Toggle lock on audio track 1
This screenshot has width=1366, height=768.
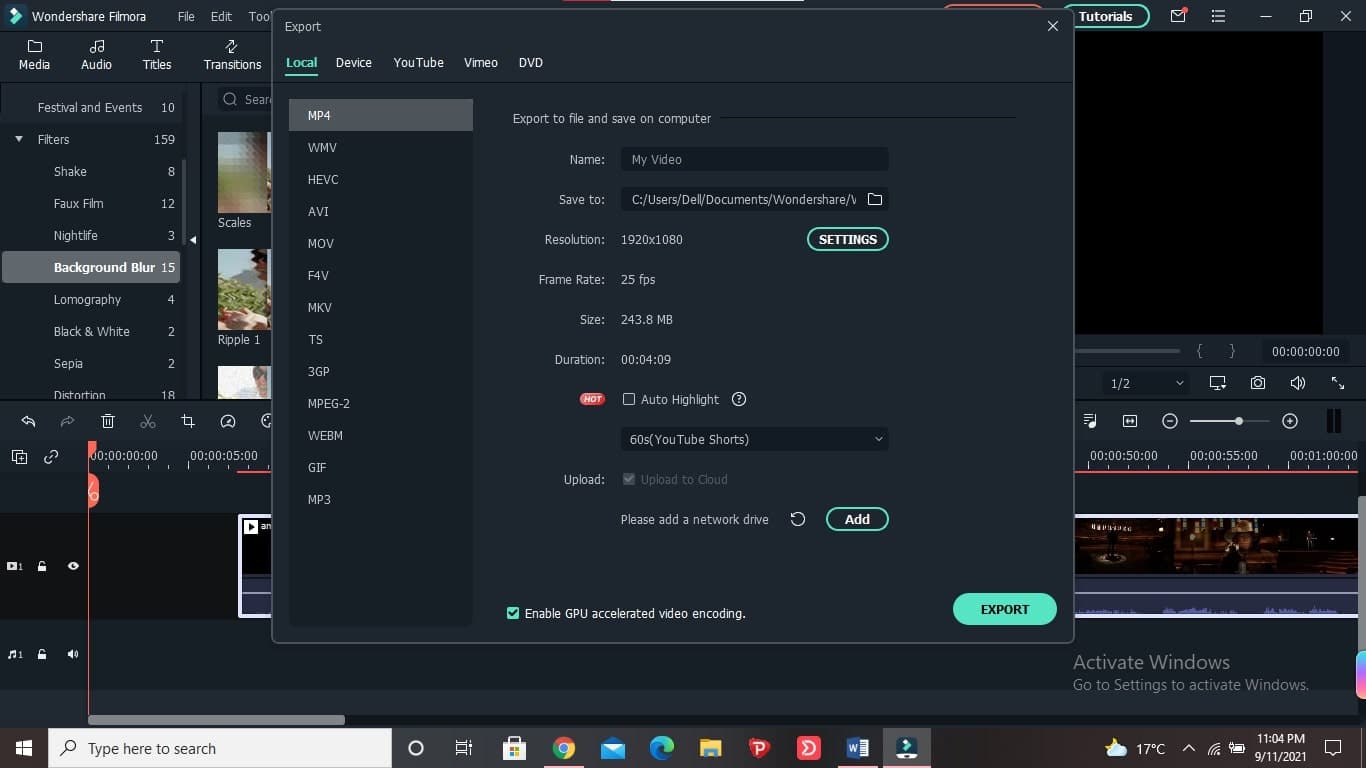click(x=42, y=654)
